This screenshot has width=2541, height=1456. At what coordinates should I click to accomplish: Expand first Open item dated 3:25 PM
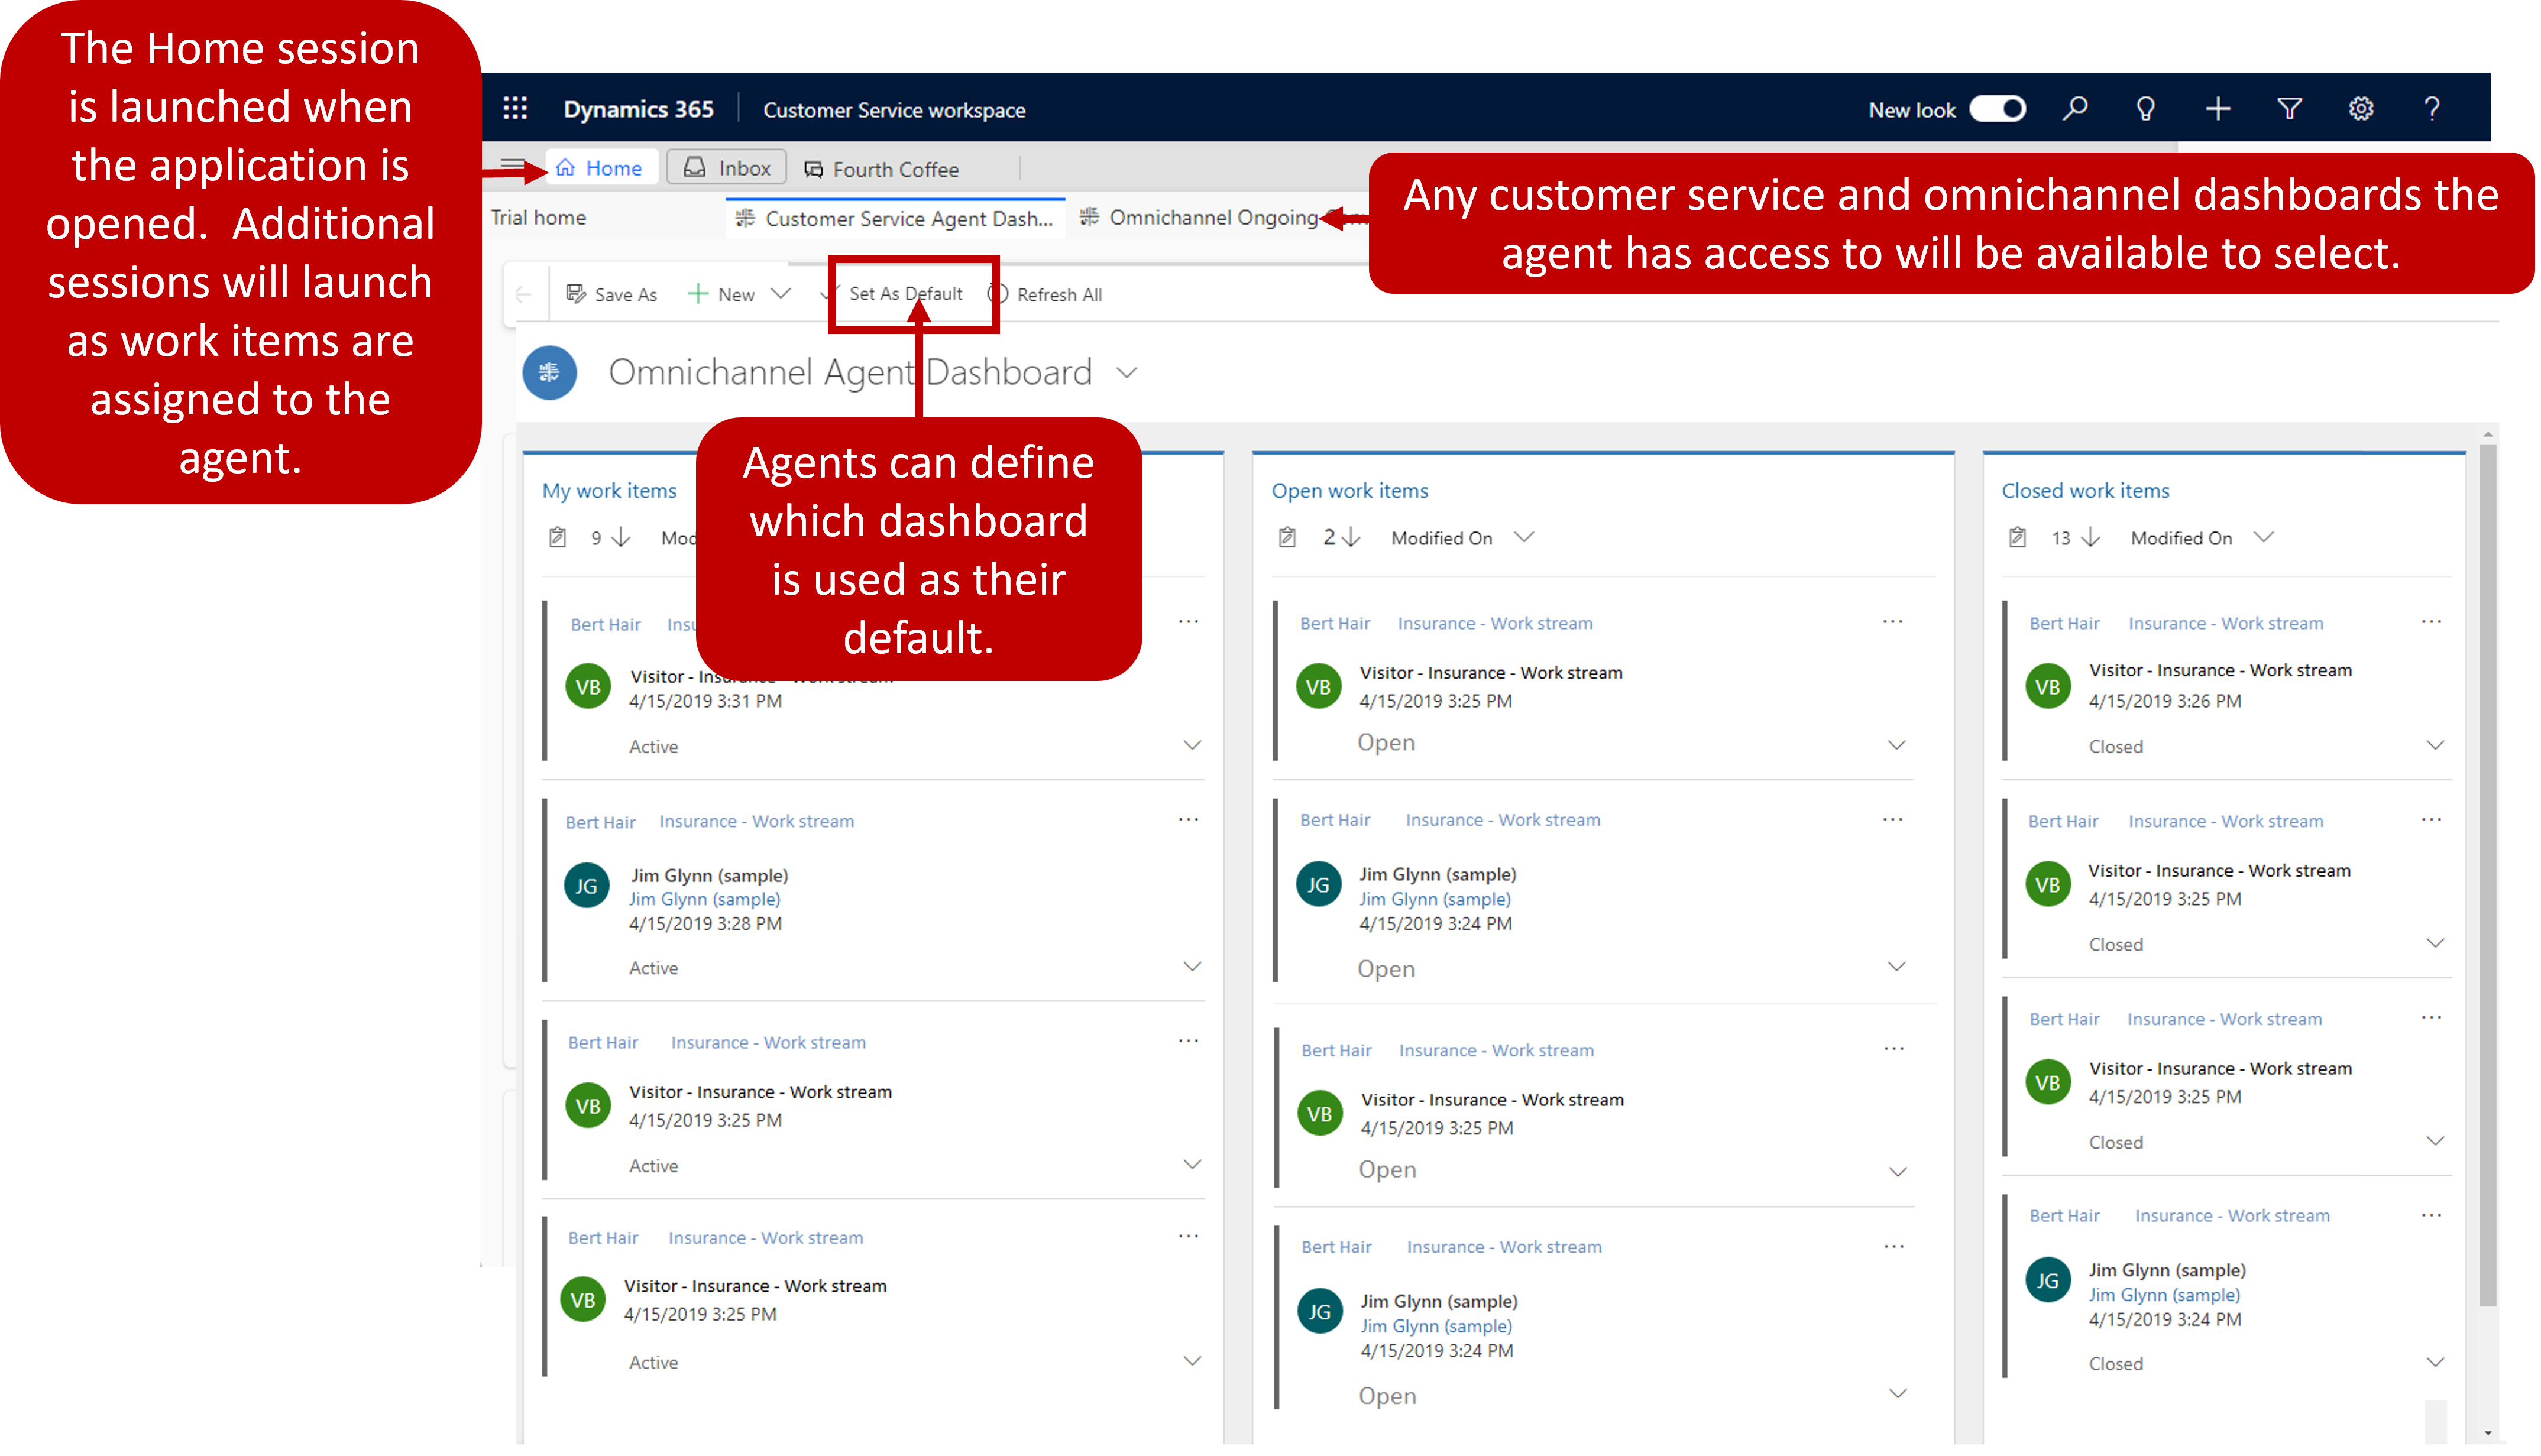pos(1897,745)
